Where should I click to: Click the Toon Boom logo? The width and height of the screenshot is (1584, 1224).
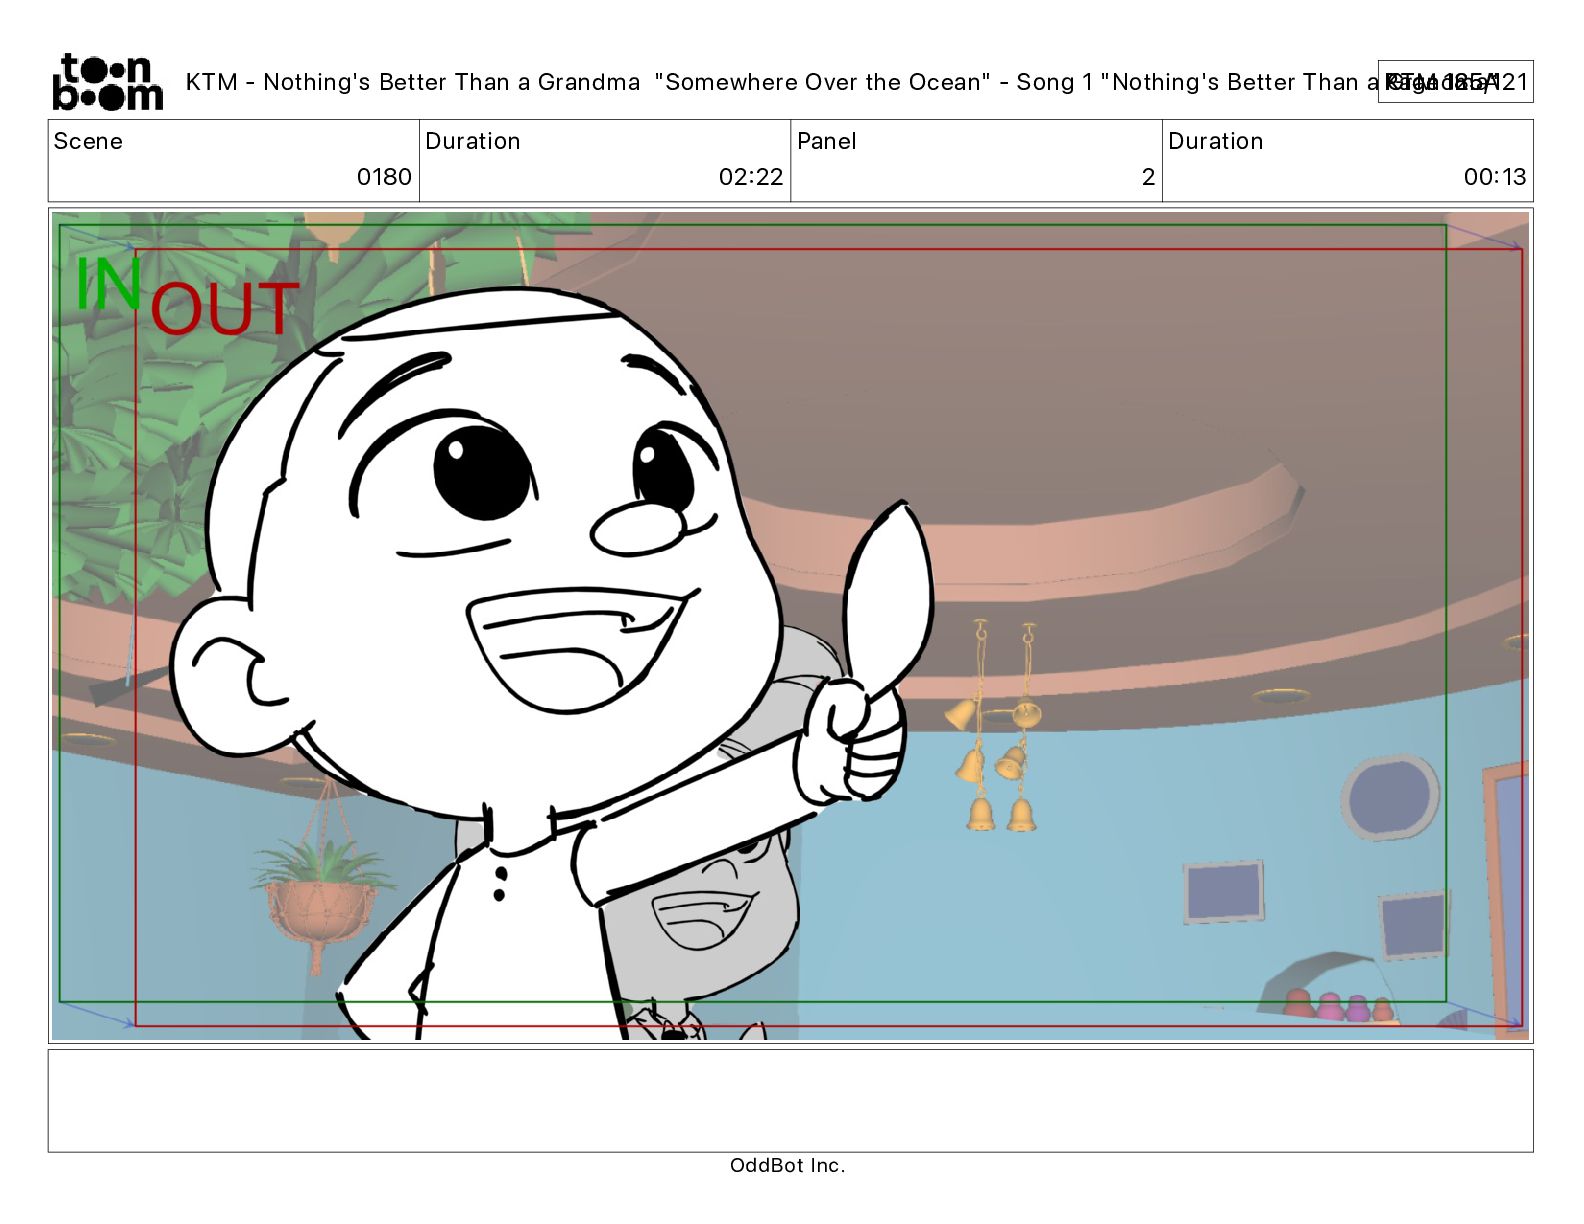[x=107, y=82]
